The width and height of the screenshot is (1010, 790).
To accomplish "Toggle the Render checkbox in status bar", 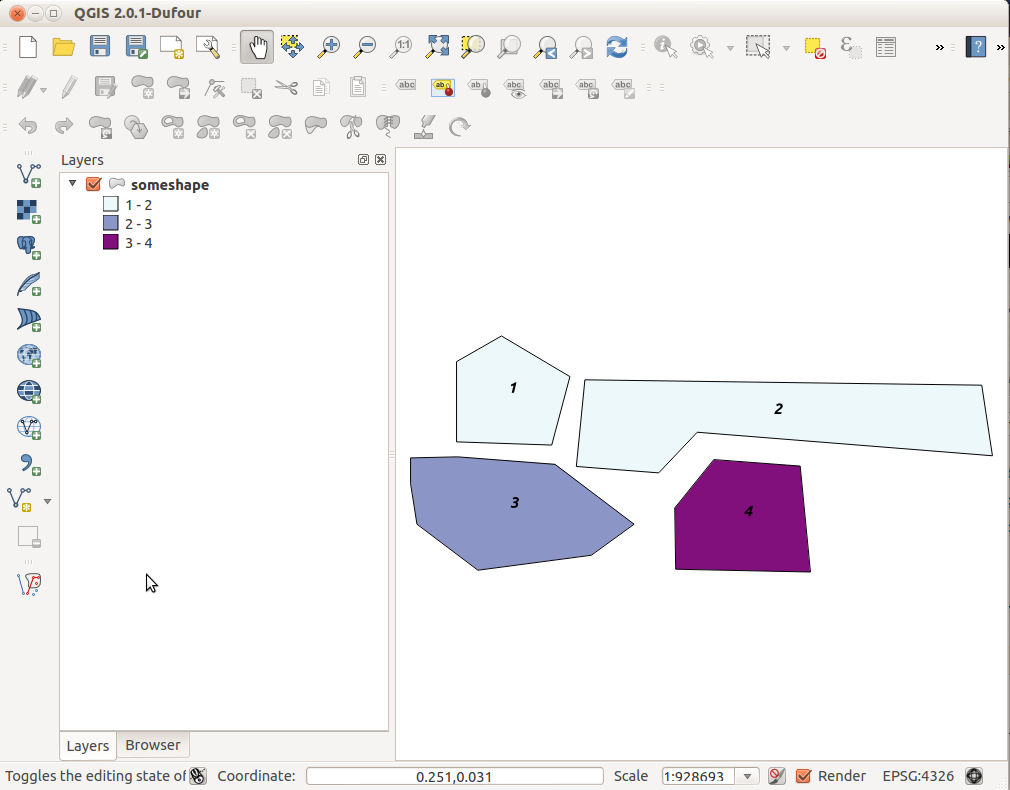I will point(803,776).
